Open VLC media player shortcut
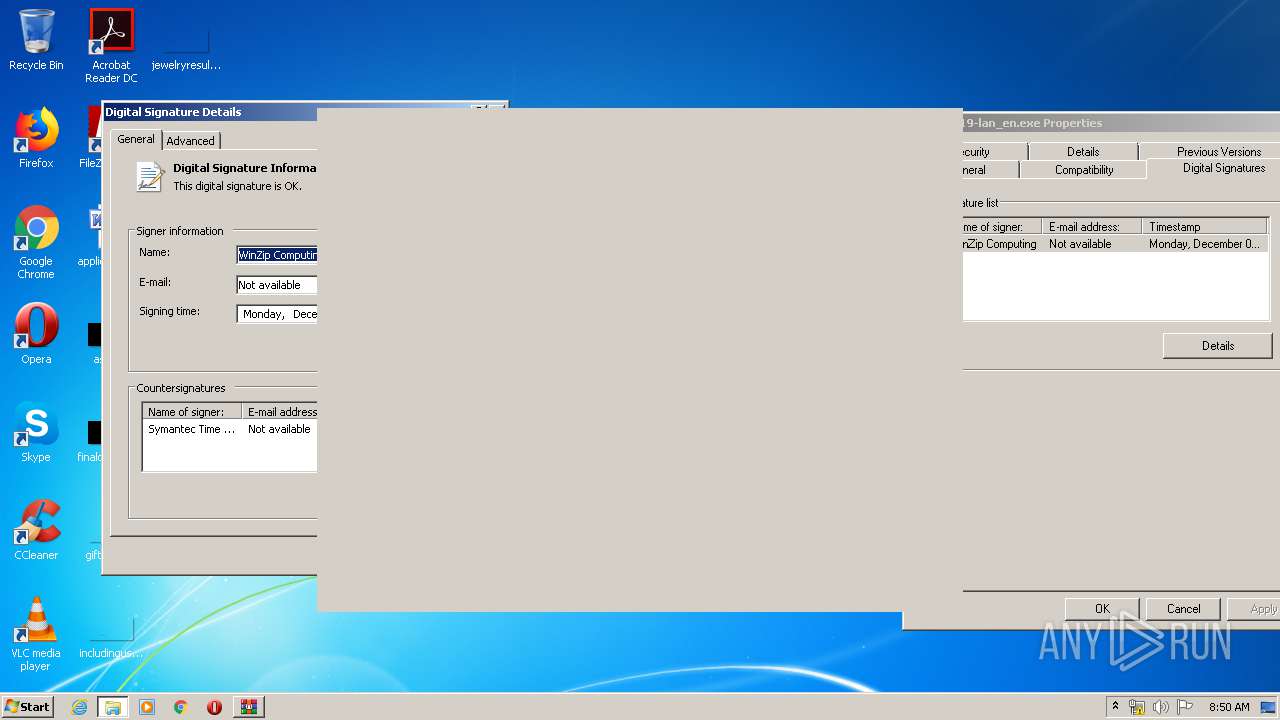The height and width of the screenshot is (720, 1280). [x=36, y=633]
